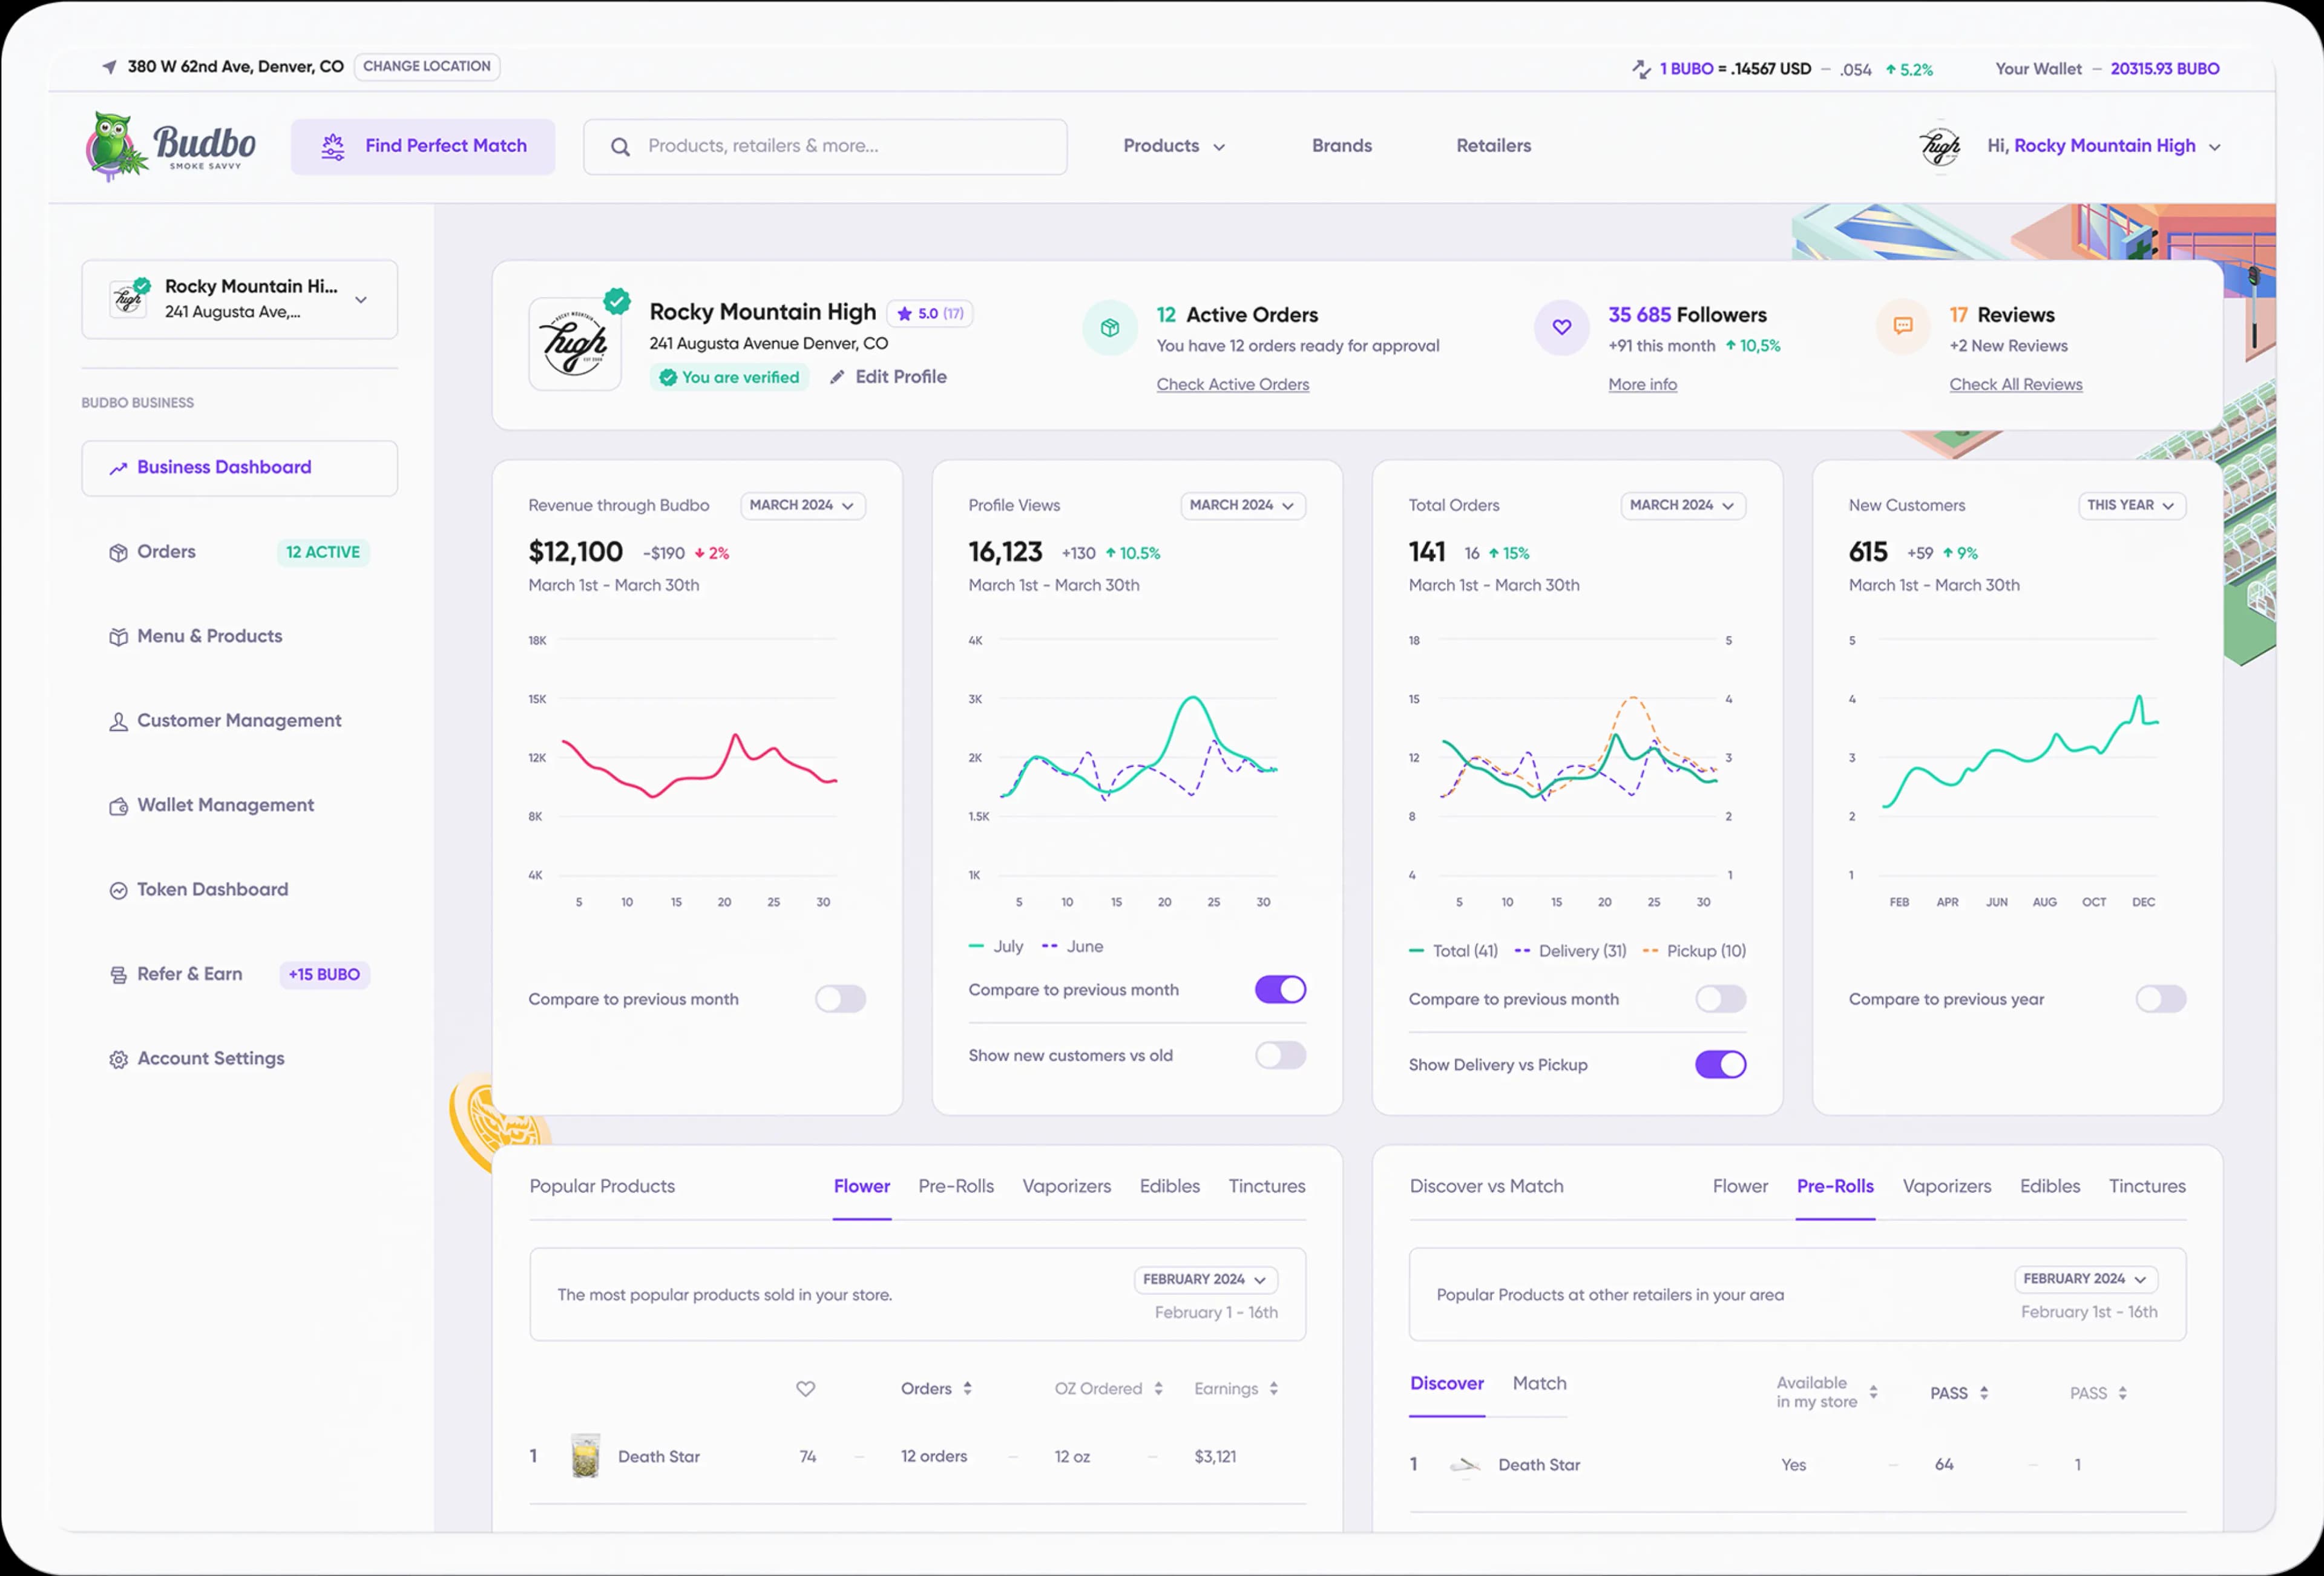Screen dimensions: 2324x1576
Task: Click the +15 BUBO referral badge
Action: [x=324, y=975]
